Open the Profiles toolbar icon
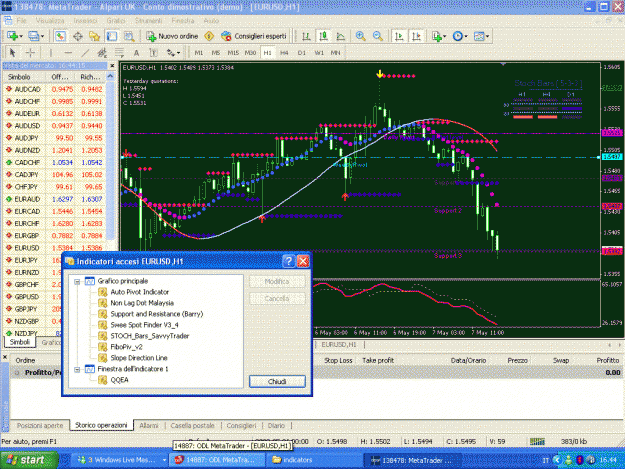 pos(33,36)
